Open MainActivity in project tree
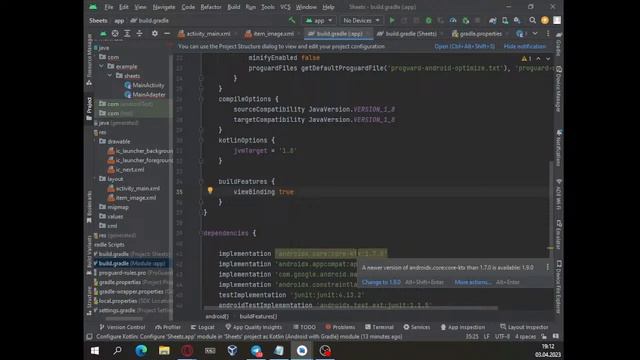Screen dimensions: 640x360 [144, 85]
